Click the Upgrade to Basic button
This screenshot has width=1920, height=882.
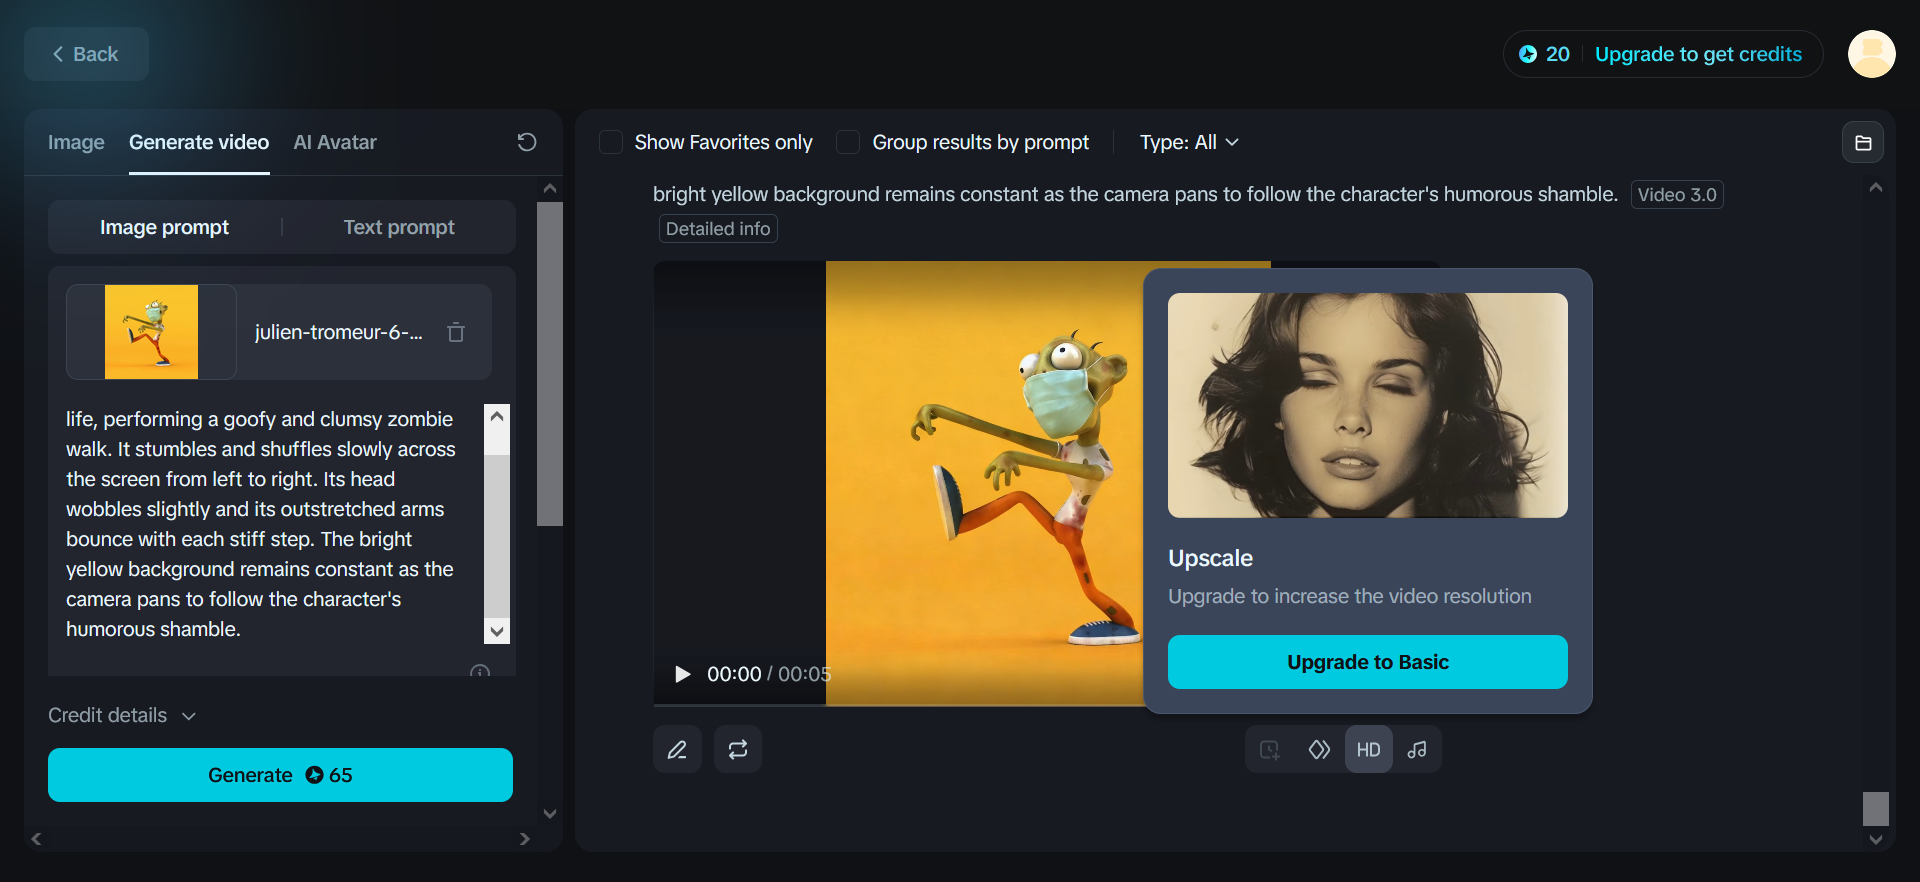(1368, 662)
